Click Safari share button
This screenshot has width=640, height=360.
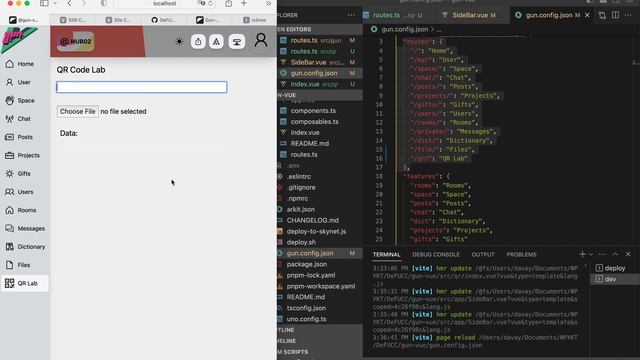[229, 3]
